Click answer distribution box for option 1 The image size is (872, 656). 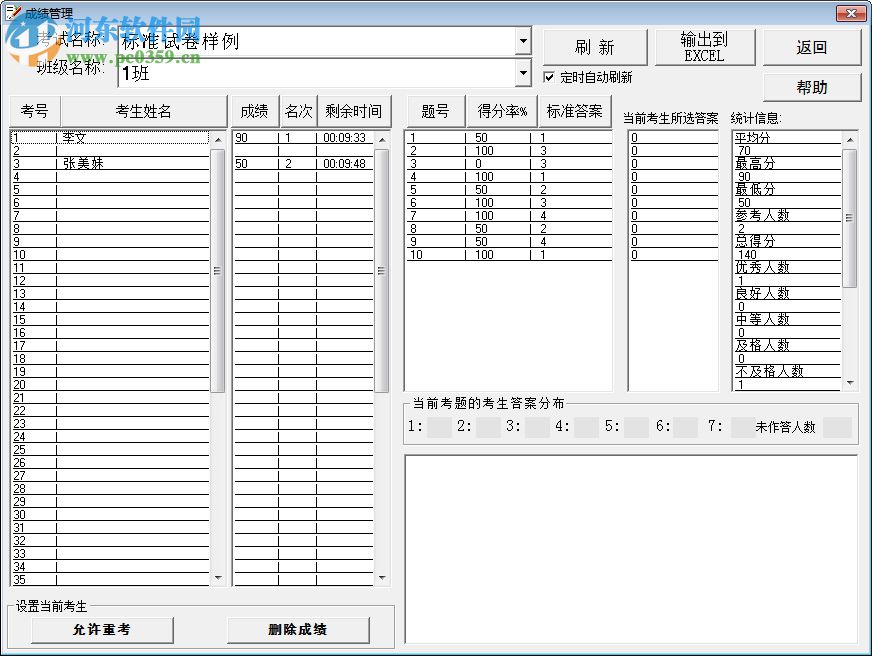click(439, 427)
